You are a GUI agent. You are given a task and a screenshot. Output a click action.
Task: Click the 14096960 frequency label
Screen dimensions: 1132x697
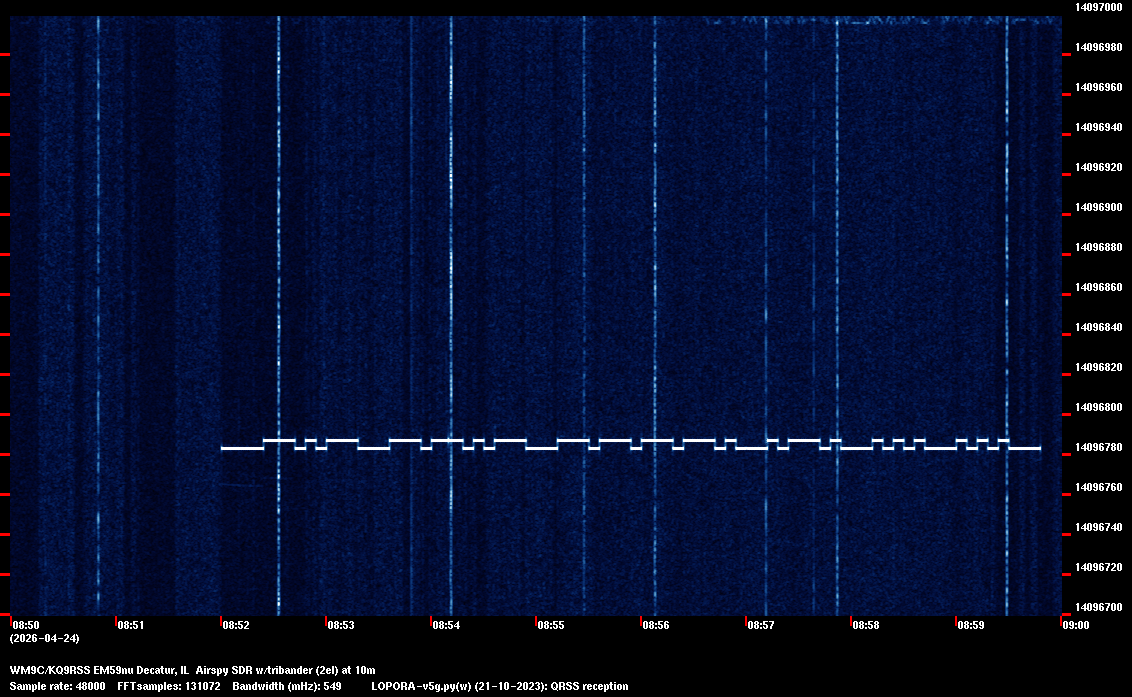[1097, 87]
